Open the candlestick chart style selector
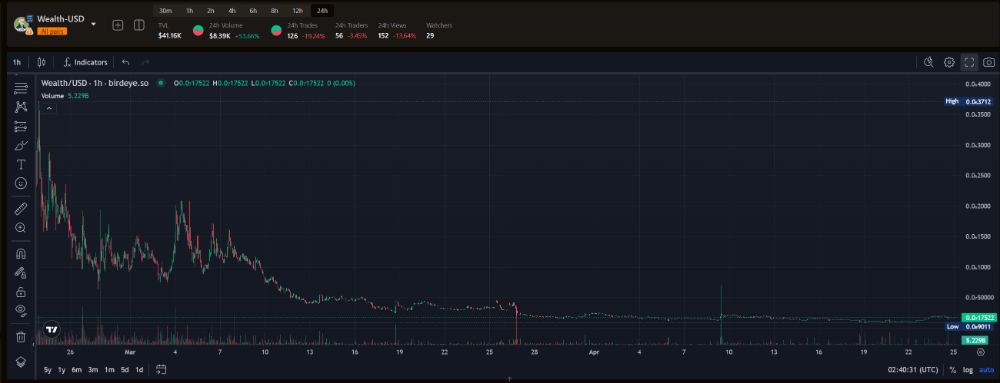1000x383 pixels. [41, 62]
